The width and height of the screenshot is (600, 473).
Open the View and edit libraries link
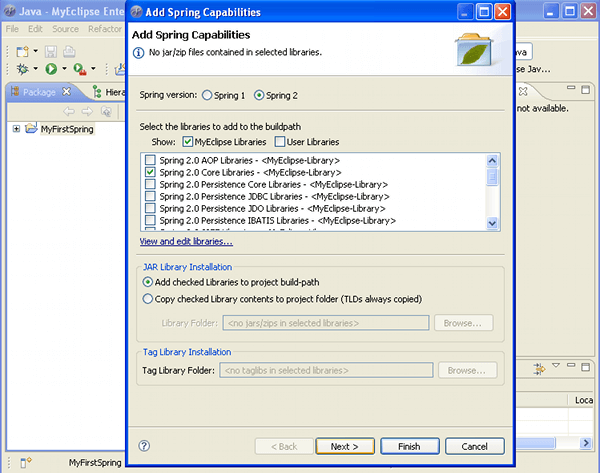186,241
